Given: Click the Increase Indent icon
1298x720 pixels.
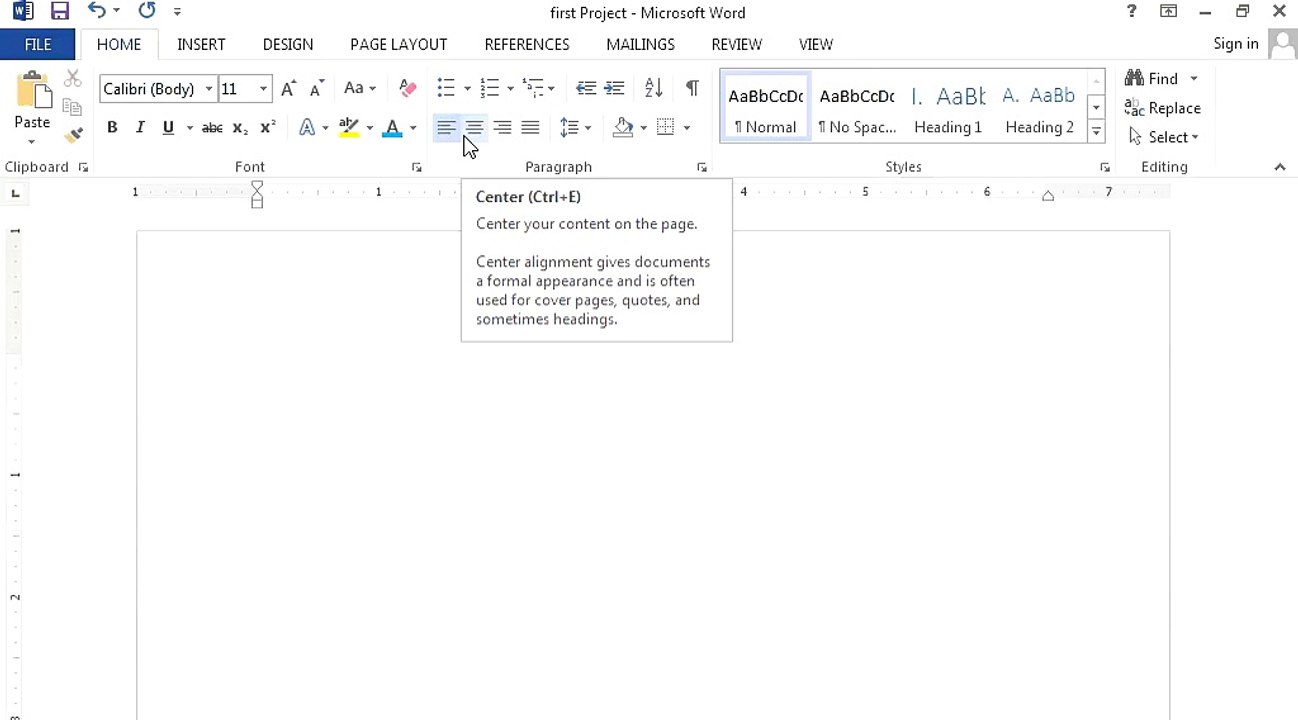Looking at the screenshot, I should (x=614, y=89).
